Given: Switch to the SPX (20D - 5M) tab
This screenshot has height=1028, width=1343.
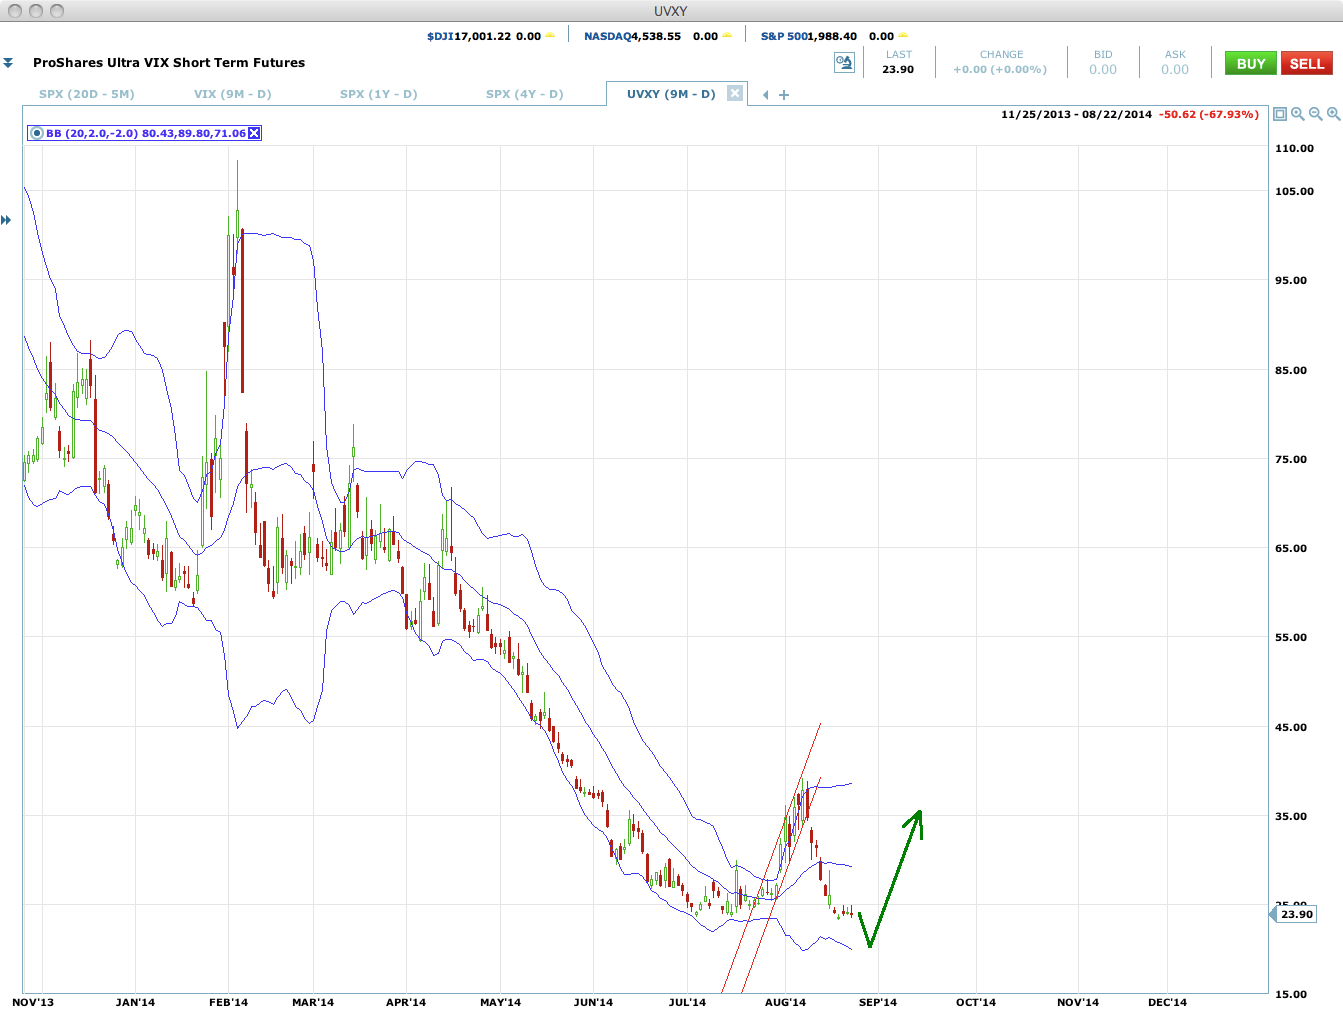Looking at the screenshot, I should (87, 94).
